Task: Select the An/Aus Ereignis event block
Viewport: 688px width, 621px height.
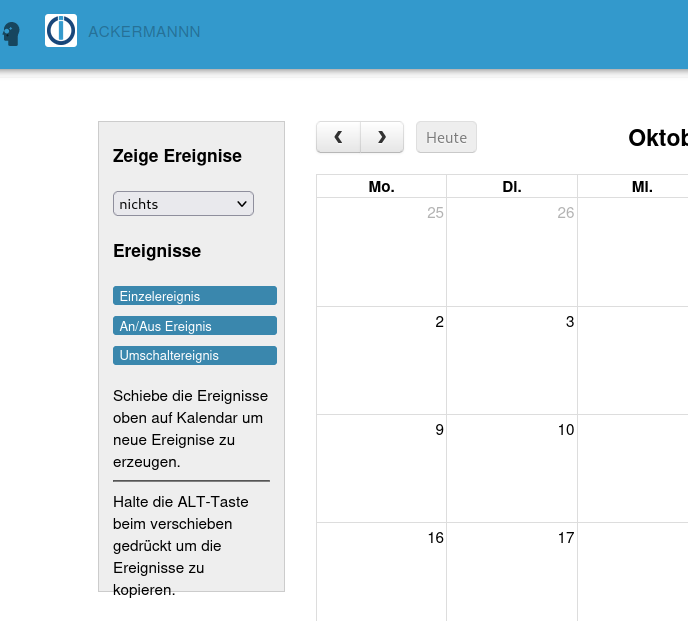Action: tap(195, 326)
